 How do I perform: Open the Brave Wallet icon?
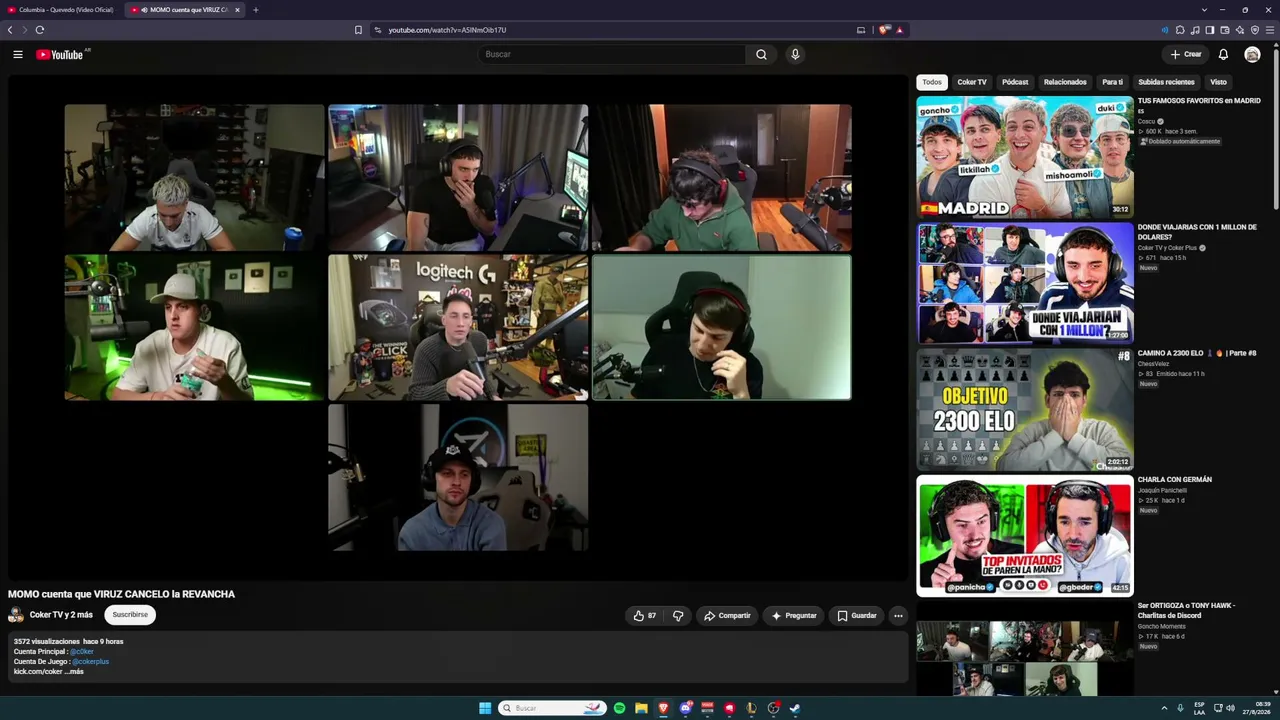[x=1225, y=30]
